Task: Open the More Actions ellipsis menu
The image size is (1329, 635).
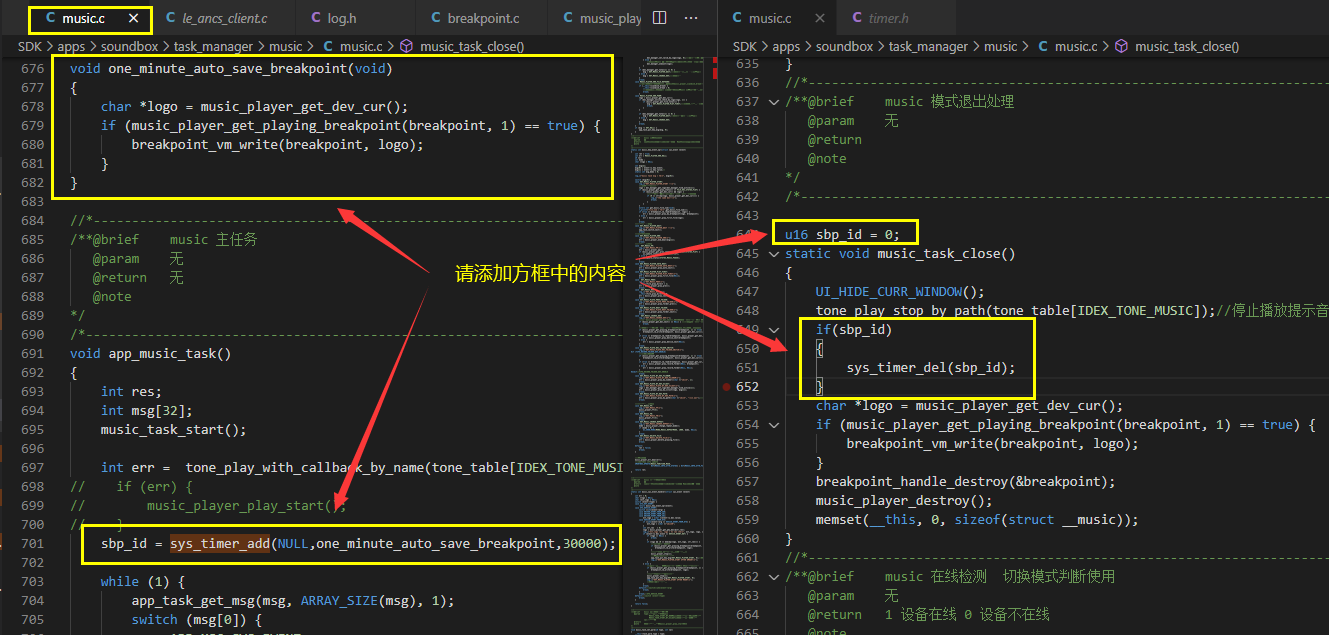Action: point(691,18)
